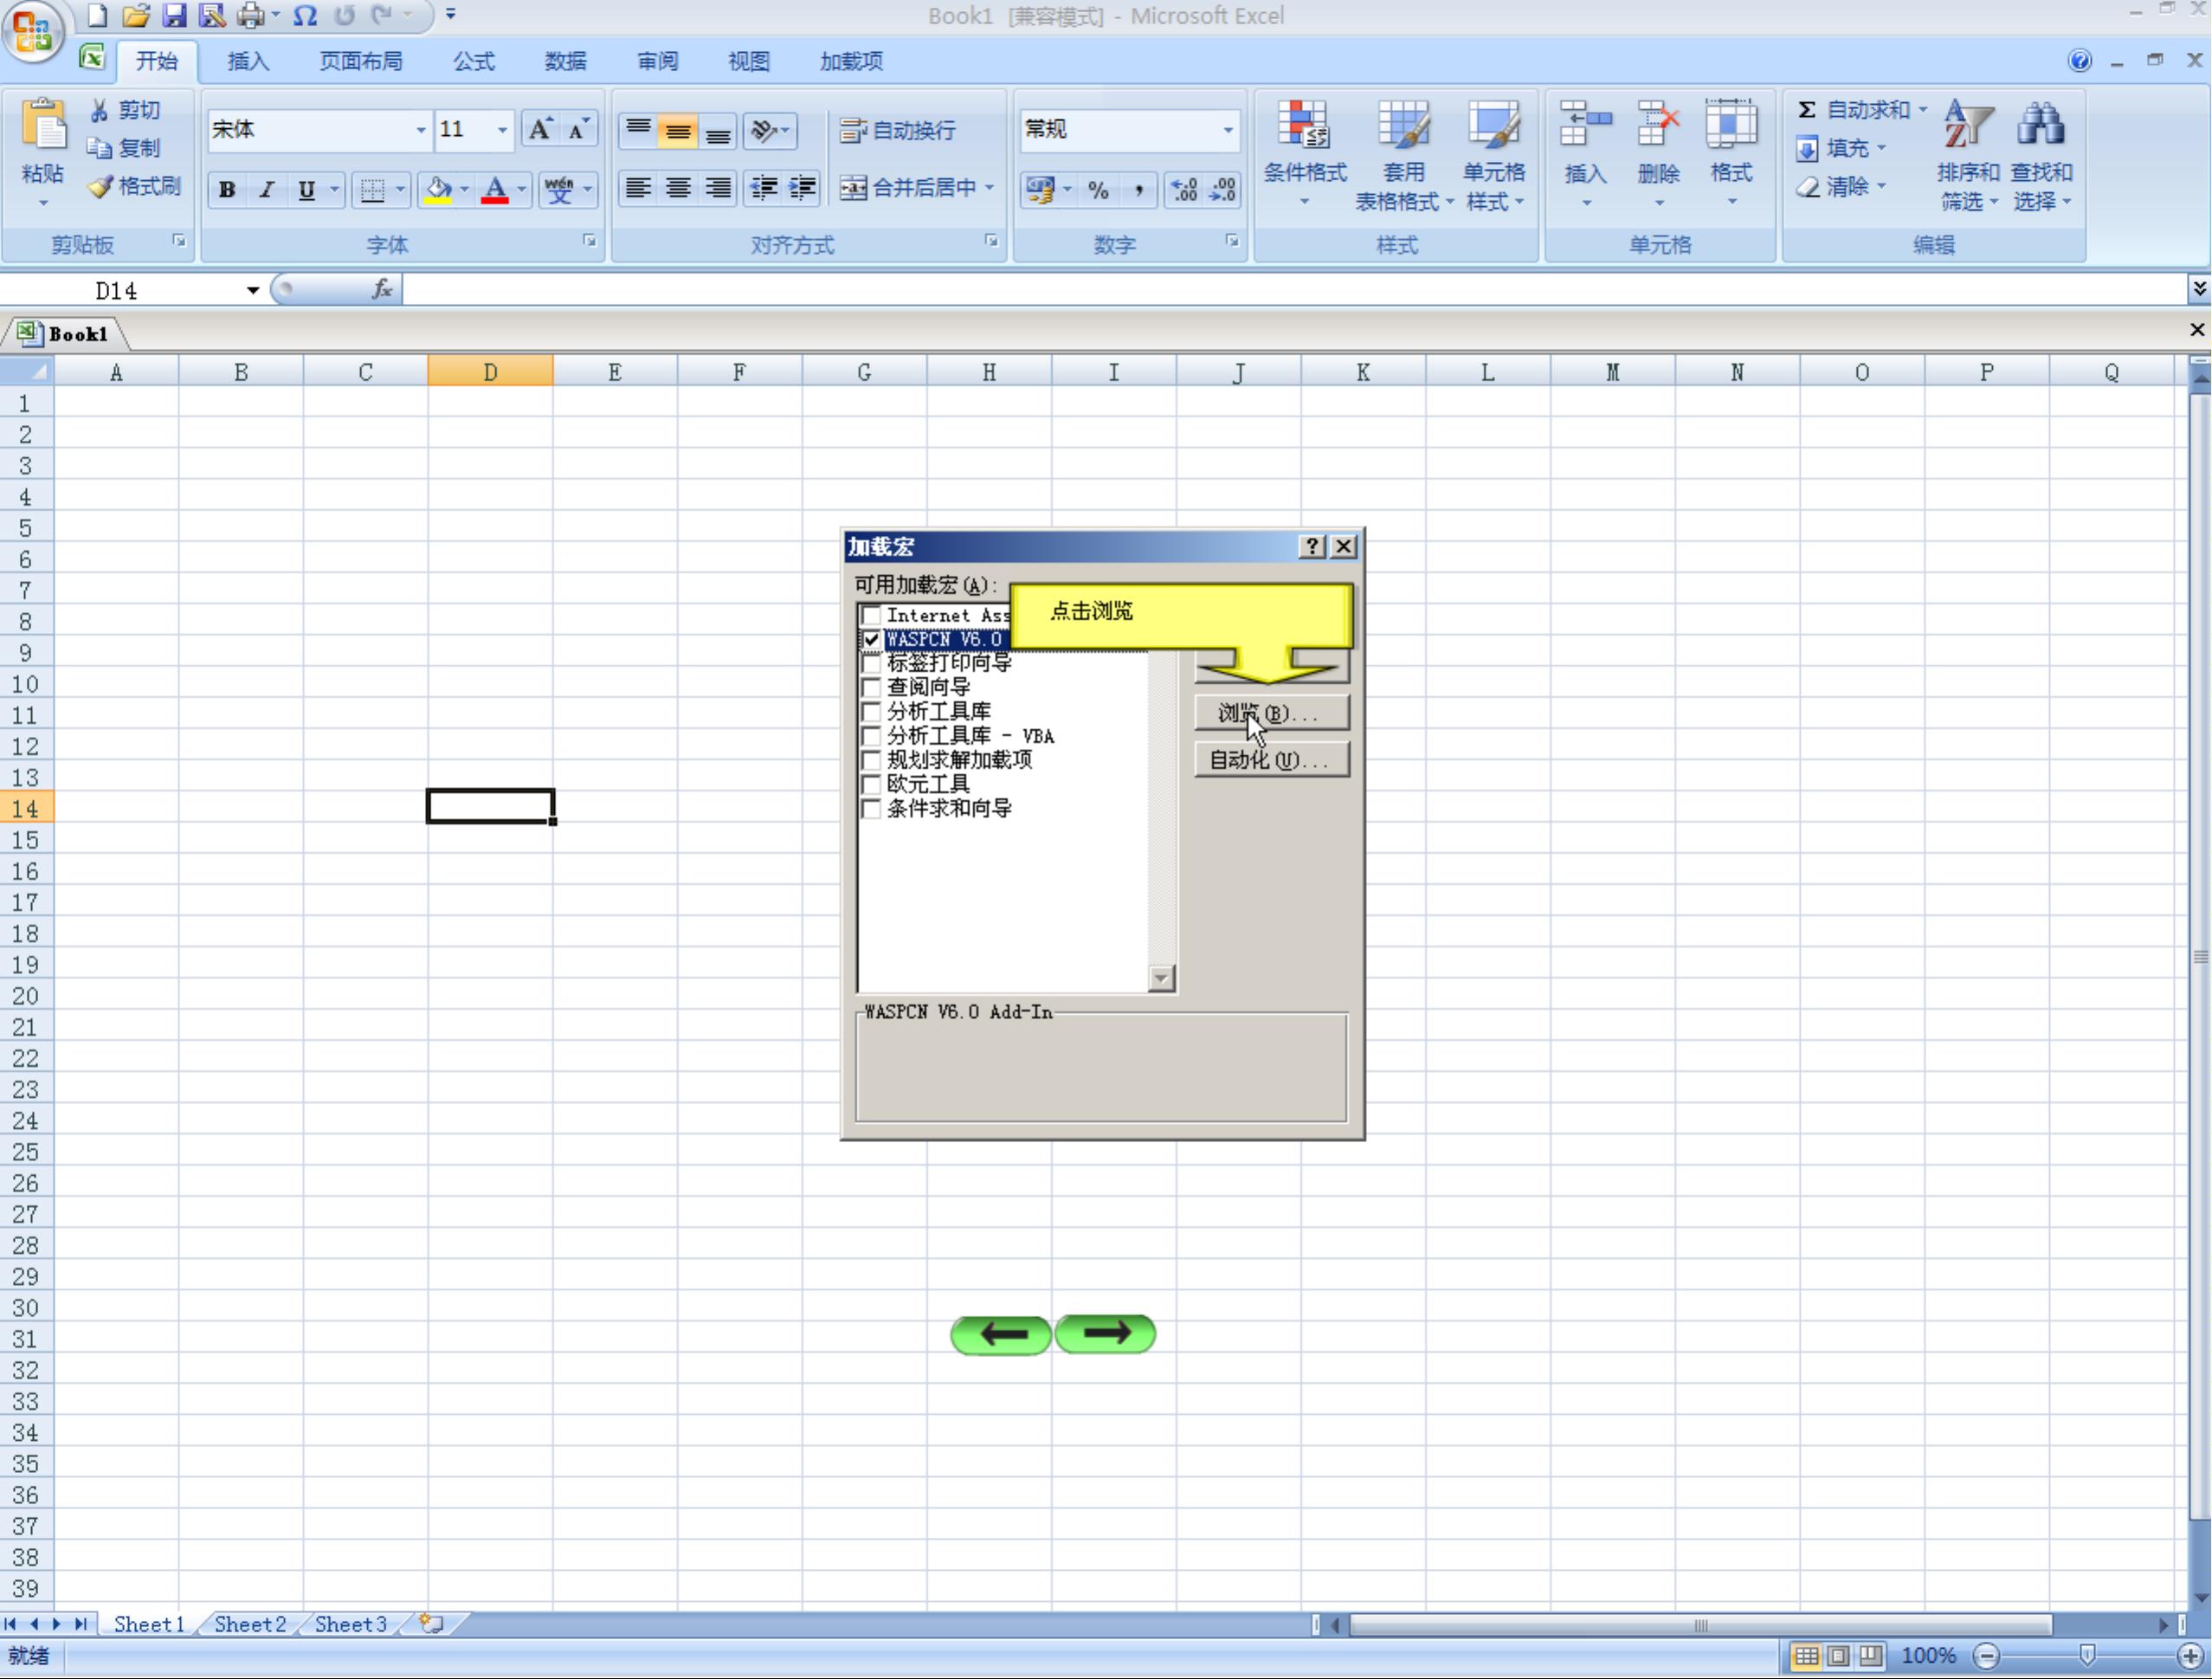Click the italic formatting icon
This screenshot has width=2212, height=1679.
(266, 189)
